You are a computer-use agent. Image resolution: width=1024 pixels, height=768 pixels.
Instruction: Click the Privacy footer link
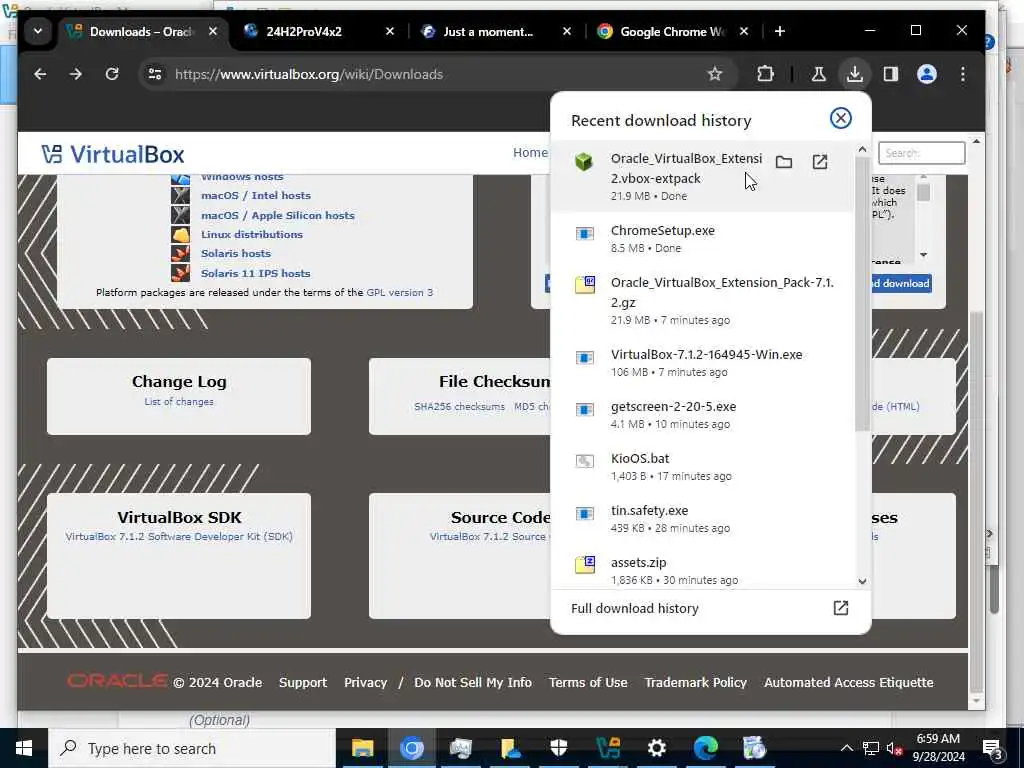click(x=365, y=682)
